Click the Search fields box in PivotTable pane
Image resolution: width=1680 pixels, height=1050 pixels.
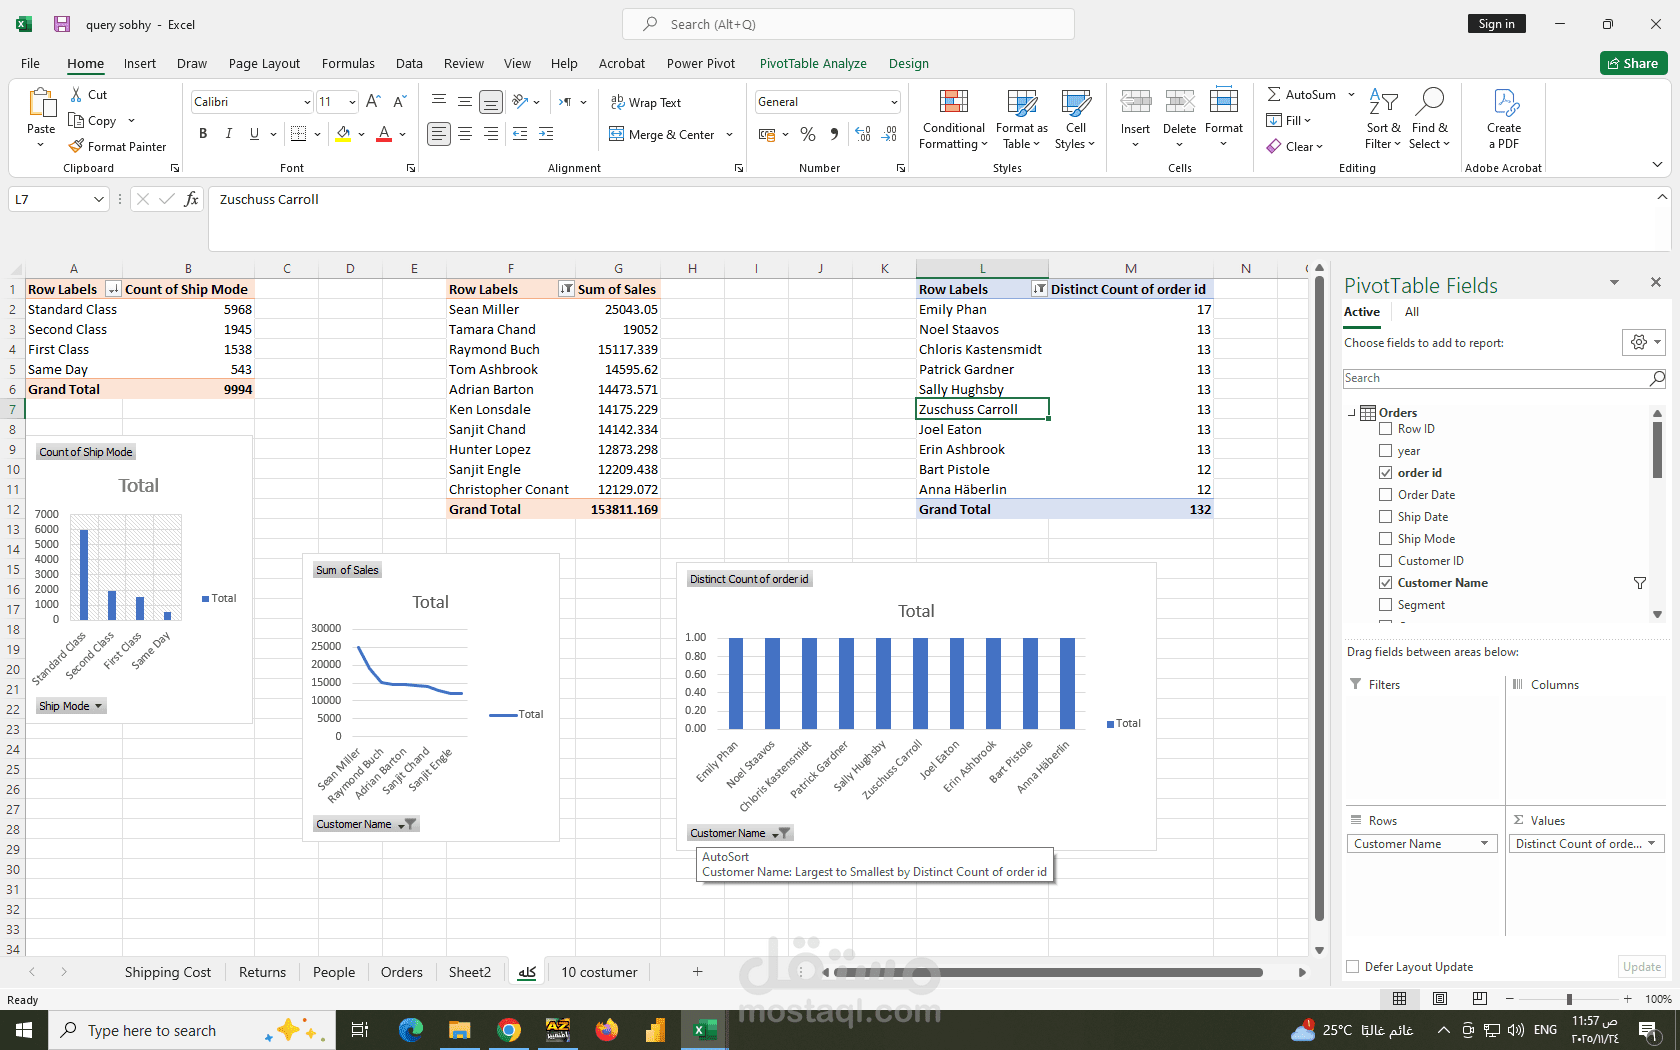point(1504,378)
